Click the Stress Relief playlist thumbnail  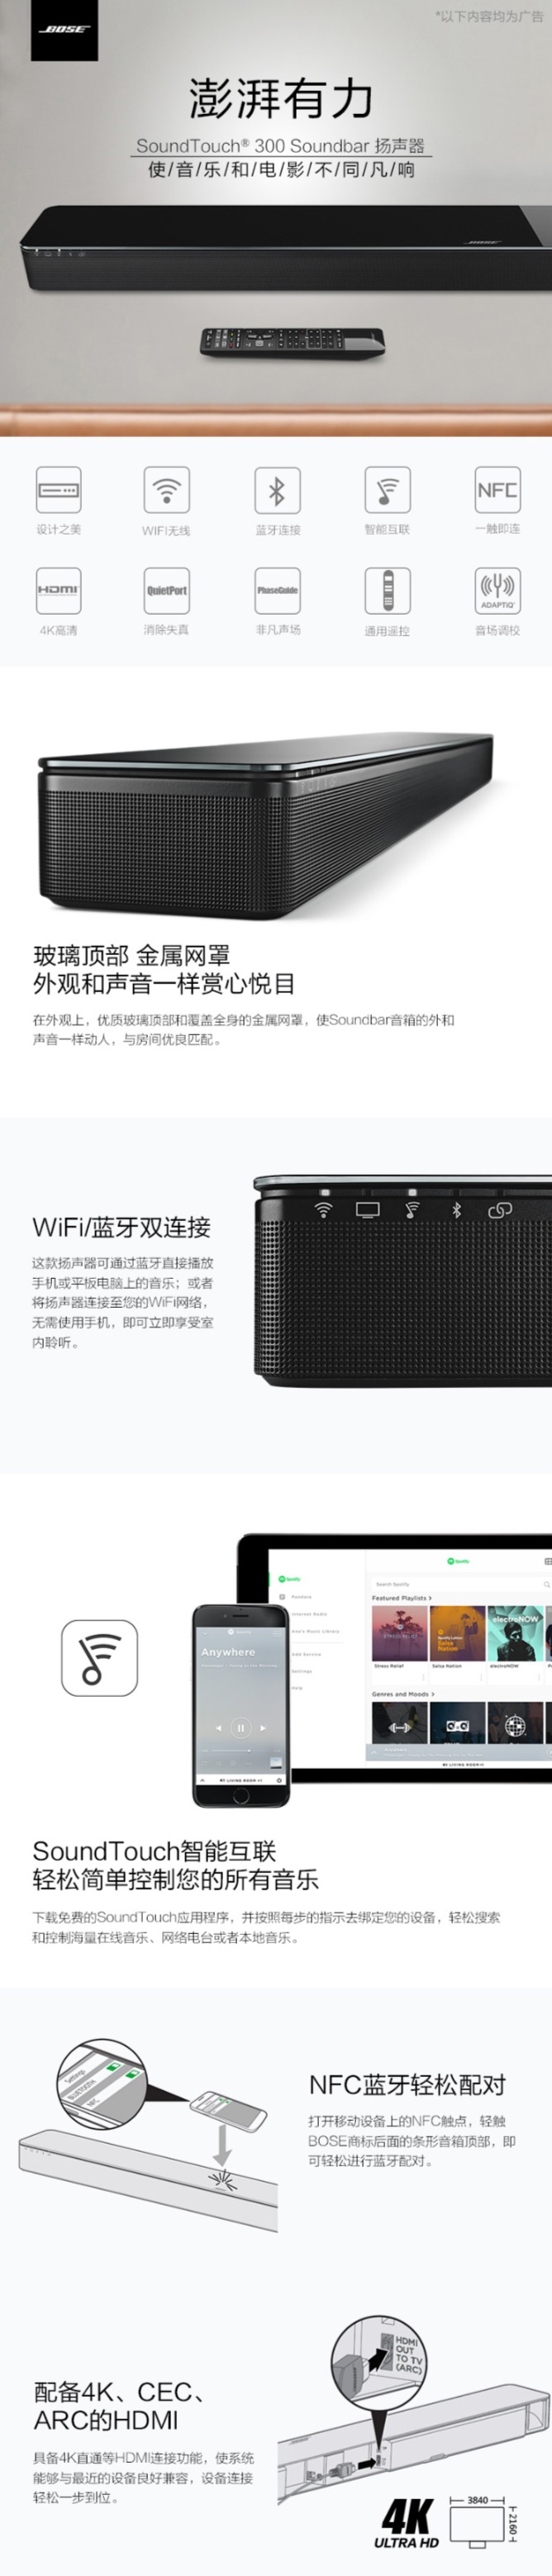[399, 1633]
